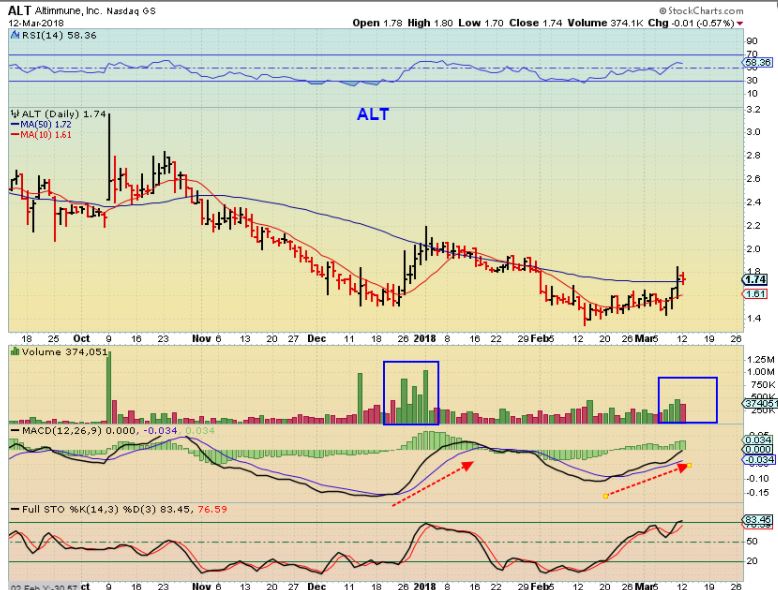The image size is (778, 590).
Task: Click the red down-arrow change indicator
Action: 740,23
